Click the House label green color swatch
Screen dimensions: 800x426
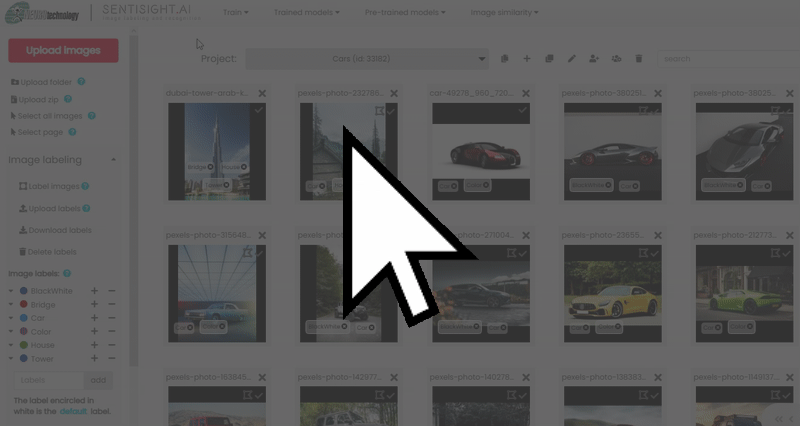click(23, 345)
